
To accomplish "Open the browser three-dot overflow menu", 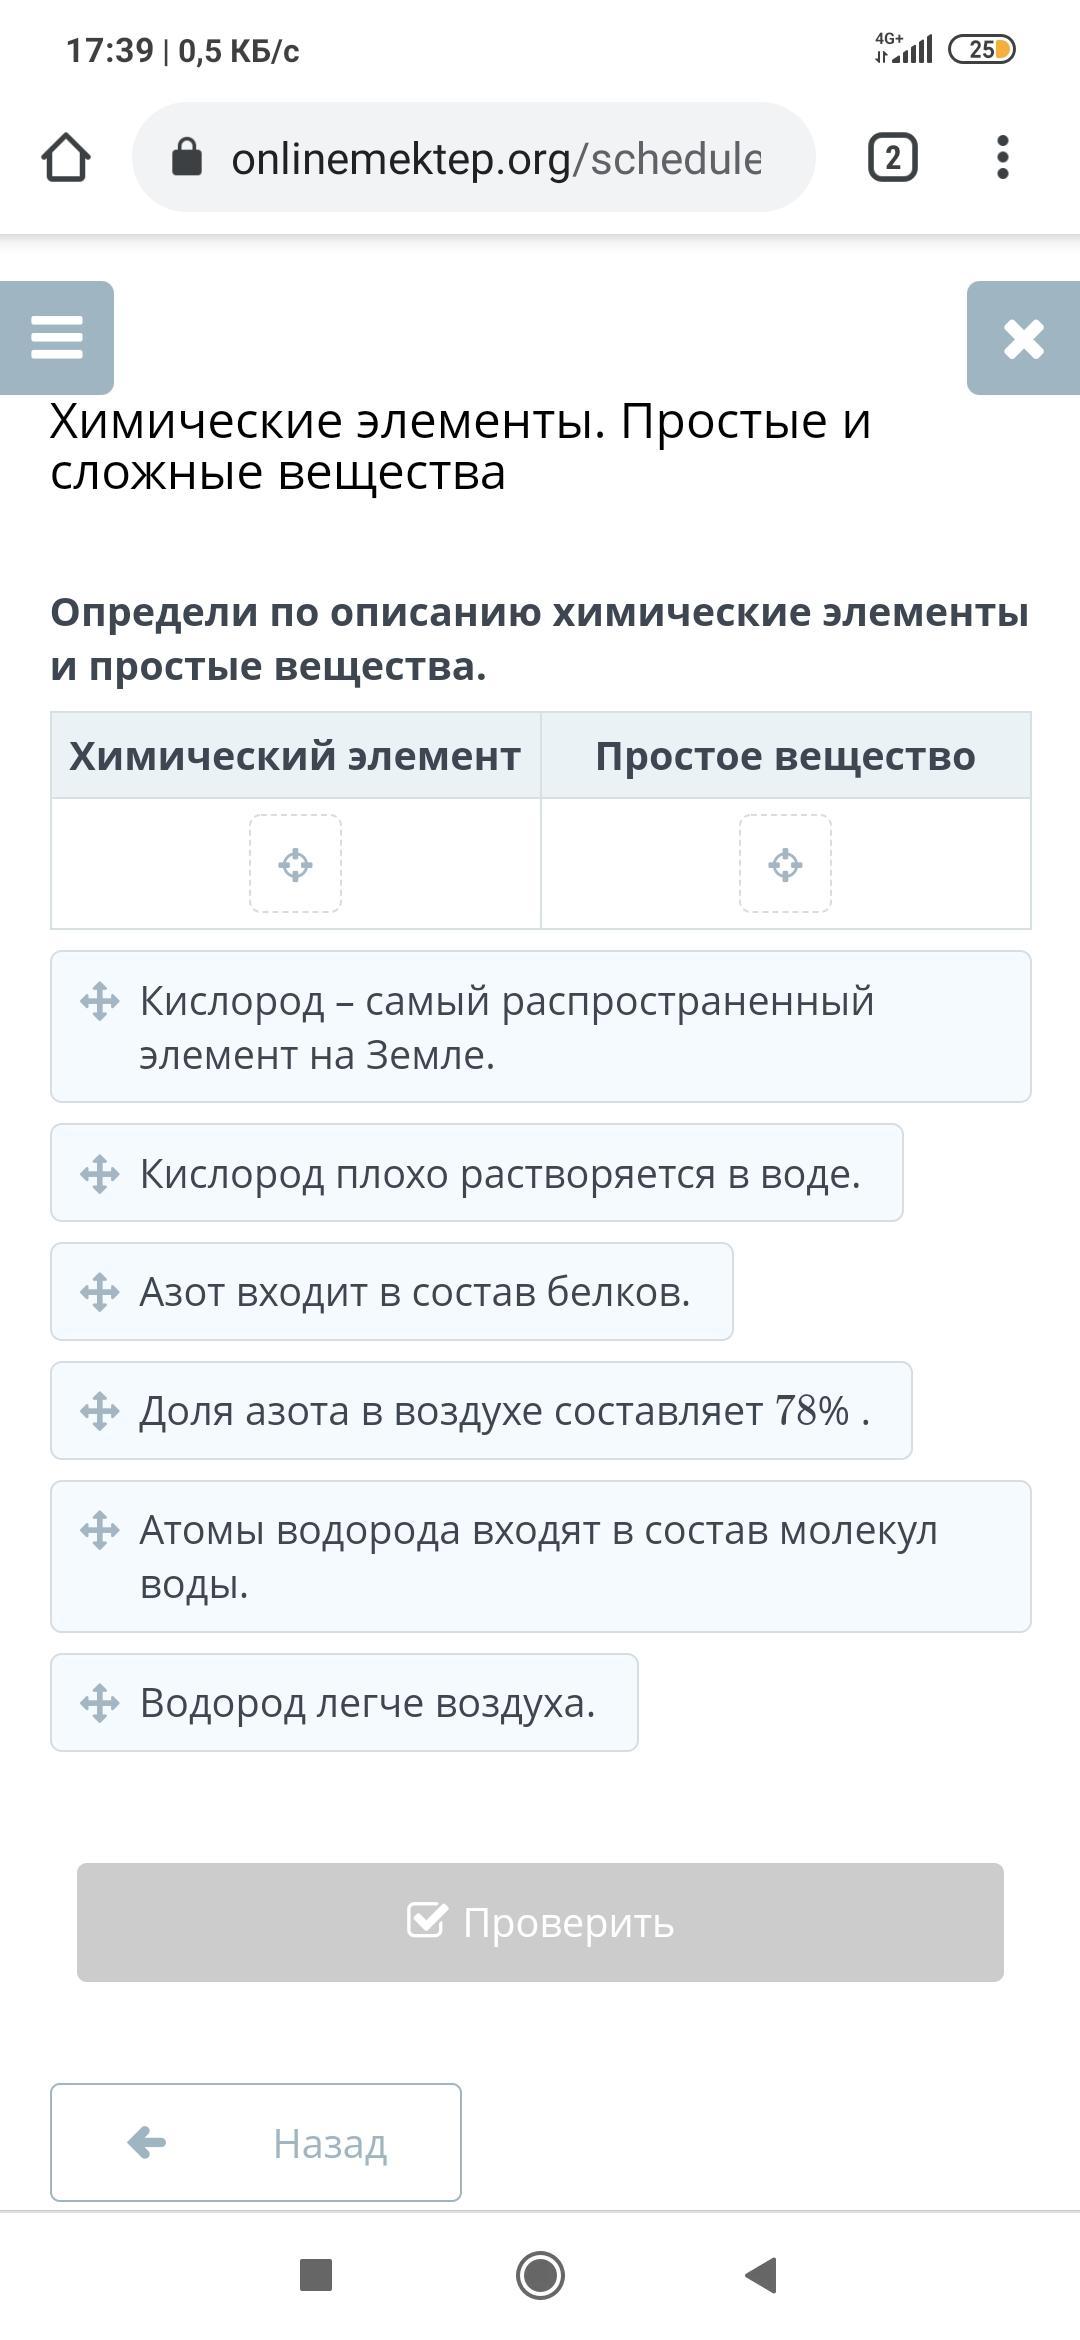I will coord(1002,158).
